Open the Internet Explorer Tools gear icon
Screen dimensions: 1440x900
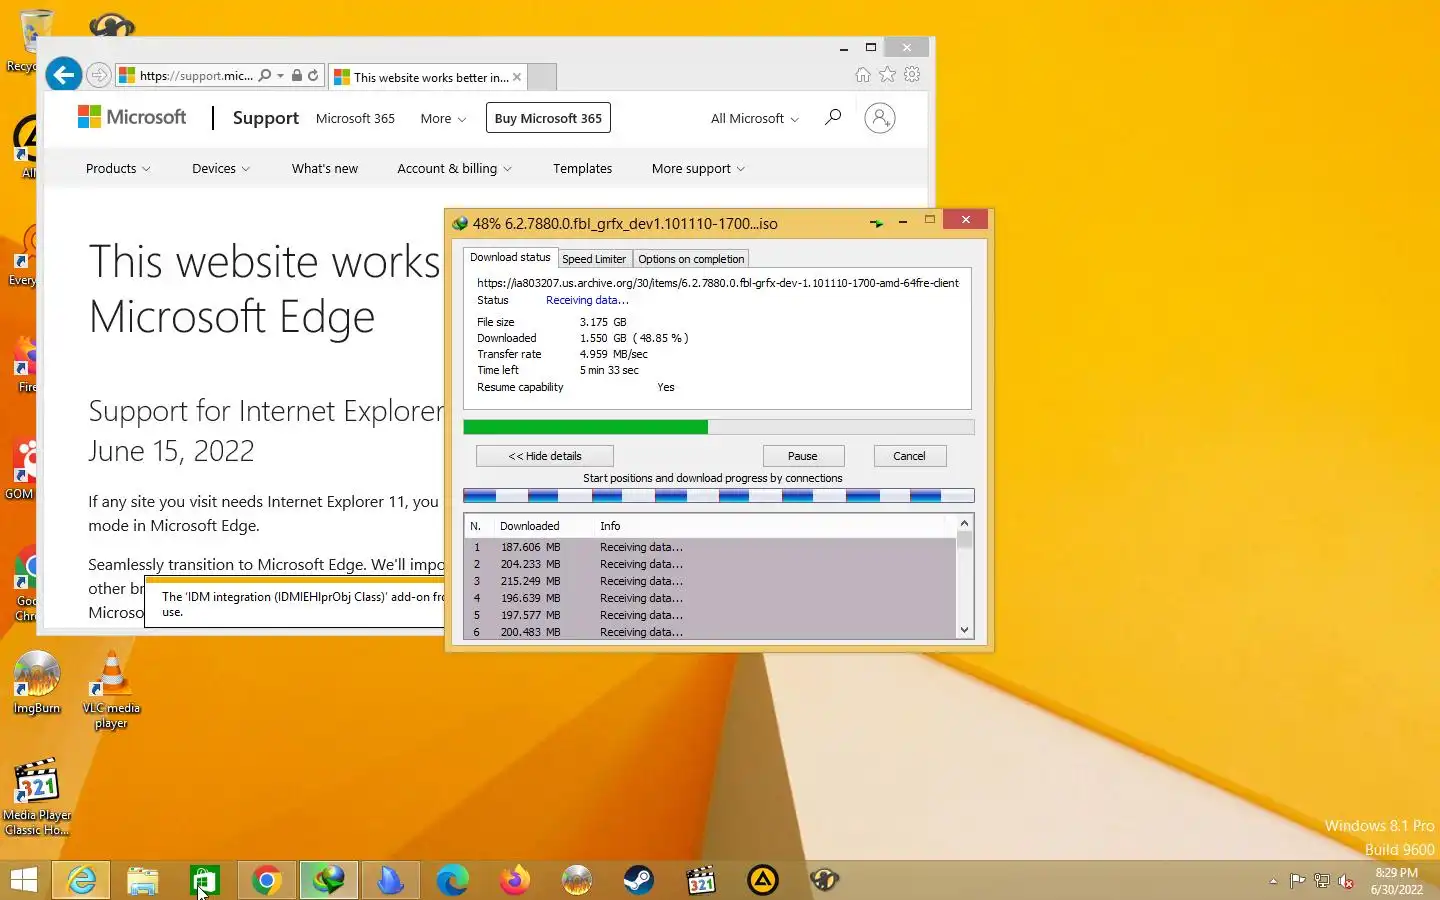pos(912,75)
